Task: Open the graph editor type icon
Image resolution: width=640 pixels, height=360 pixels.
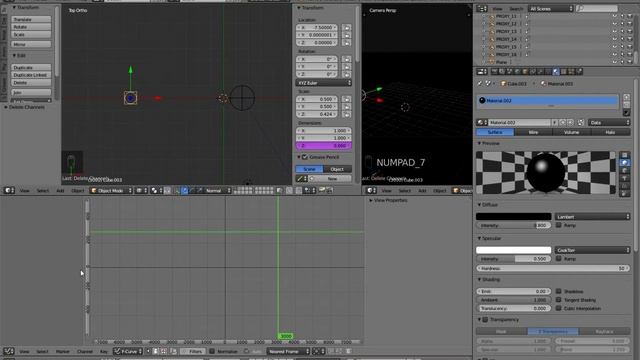Action: click(x=9, y=351)
